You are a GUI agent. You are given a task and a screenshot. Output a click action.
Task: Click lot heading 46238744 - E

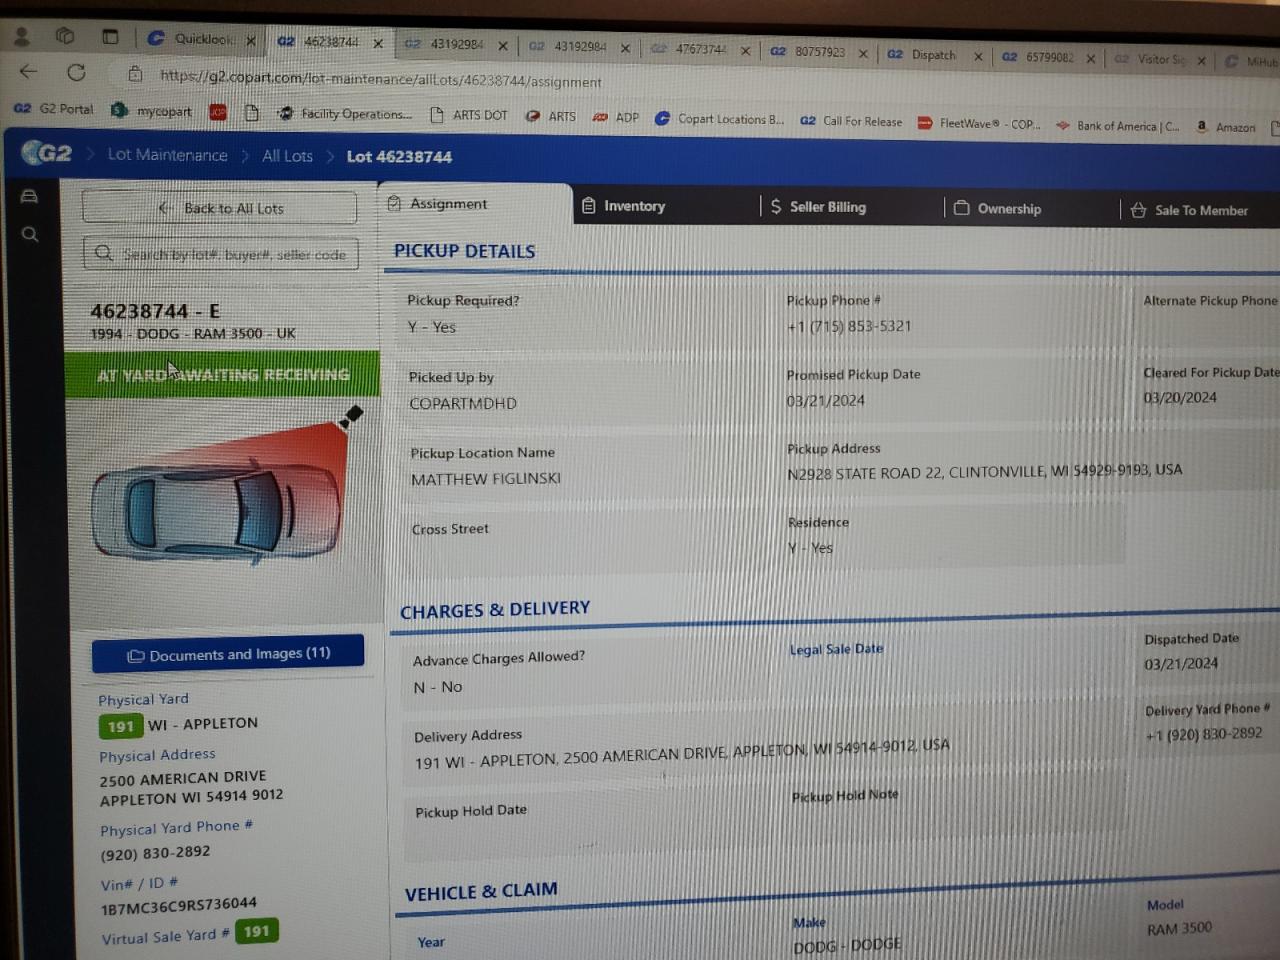[155, 311]
